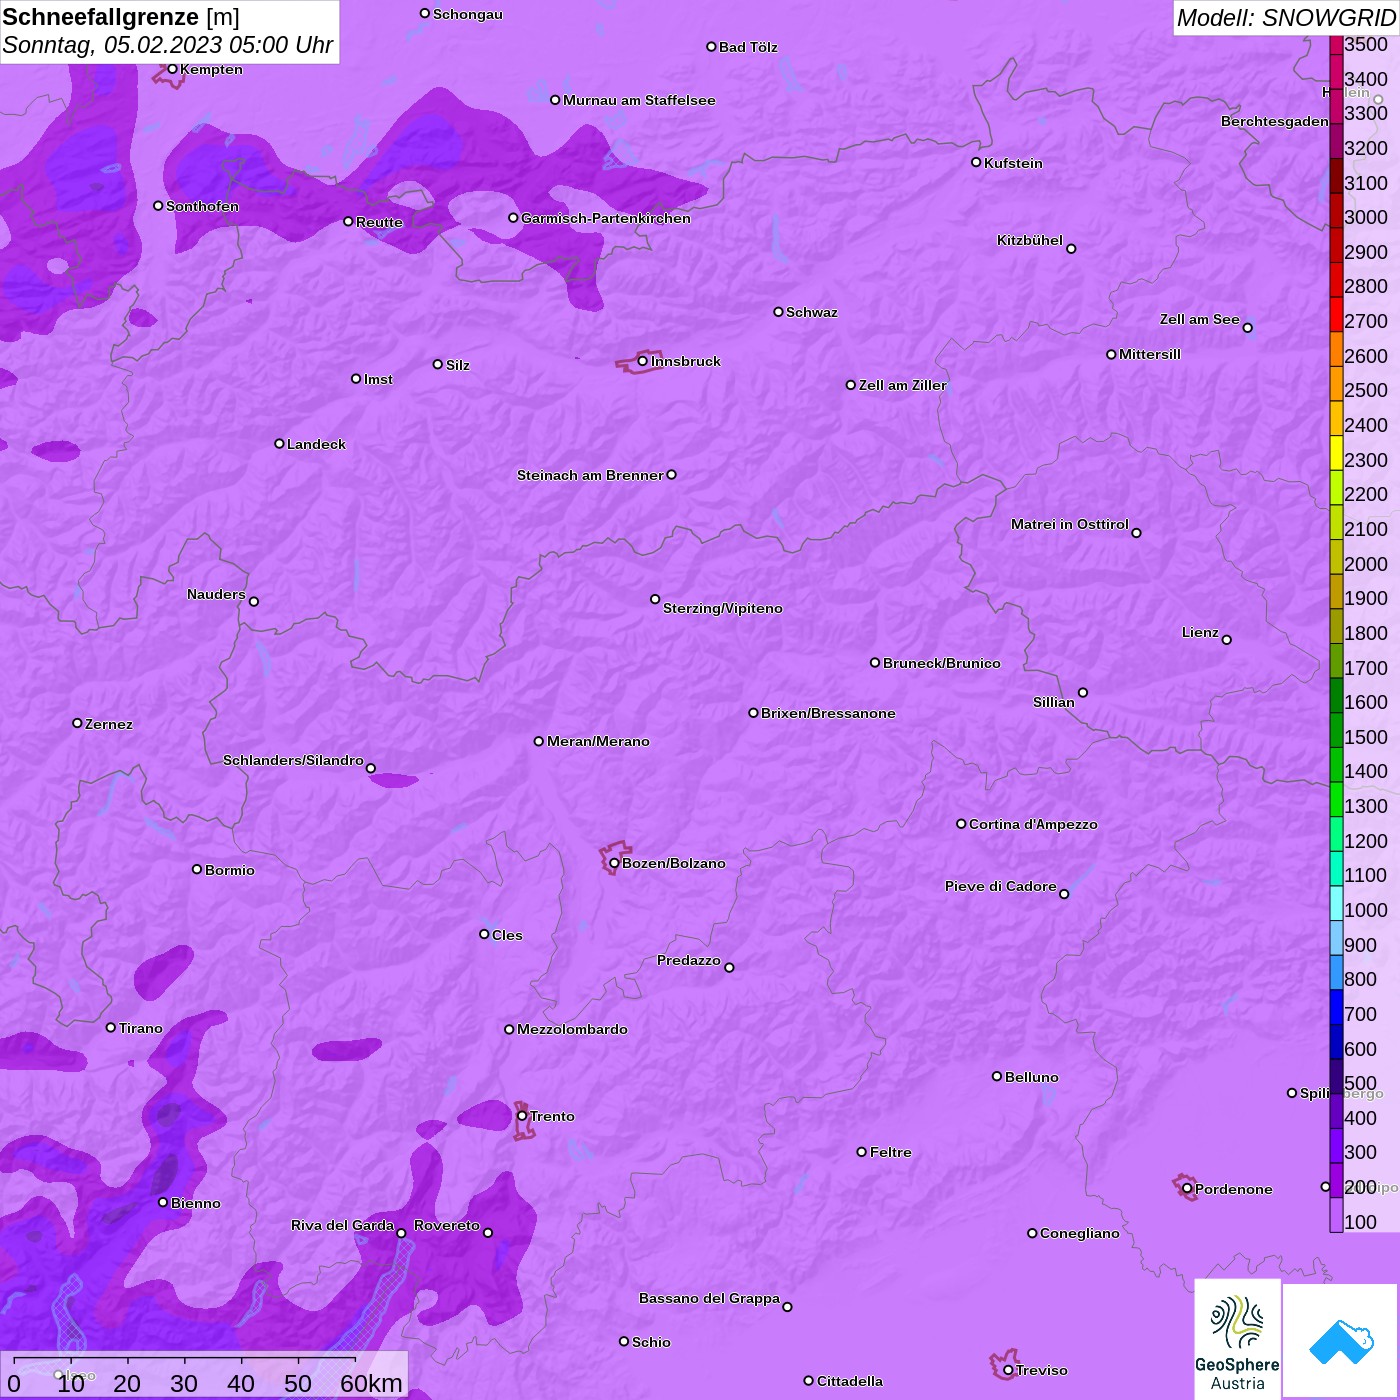Click the Conegliano label
The height and width of the screenshot is (1400, 1400).
1080,1233
